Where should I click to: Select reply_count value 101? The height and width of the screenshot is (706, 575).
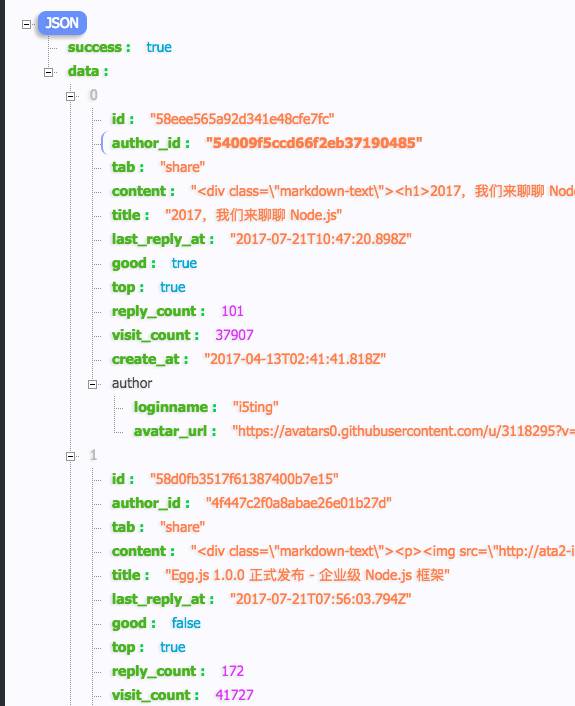[232, 311]
